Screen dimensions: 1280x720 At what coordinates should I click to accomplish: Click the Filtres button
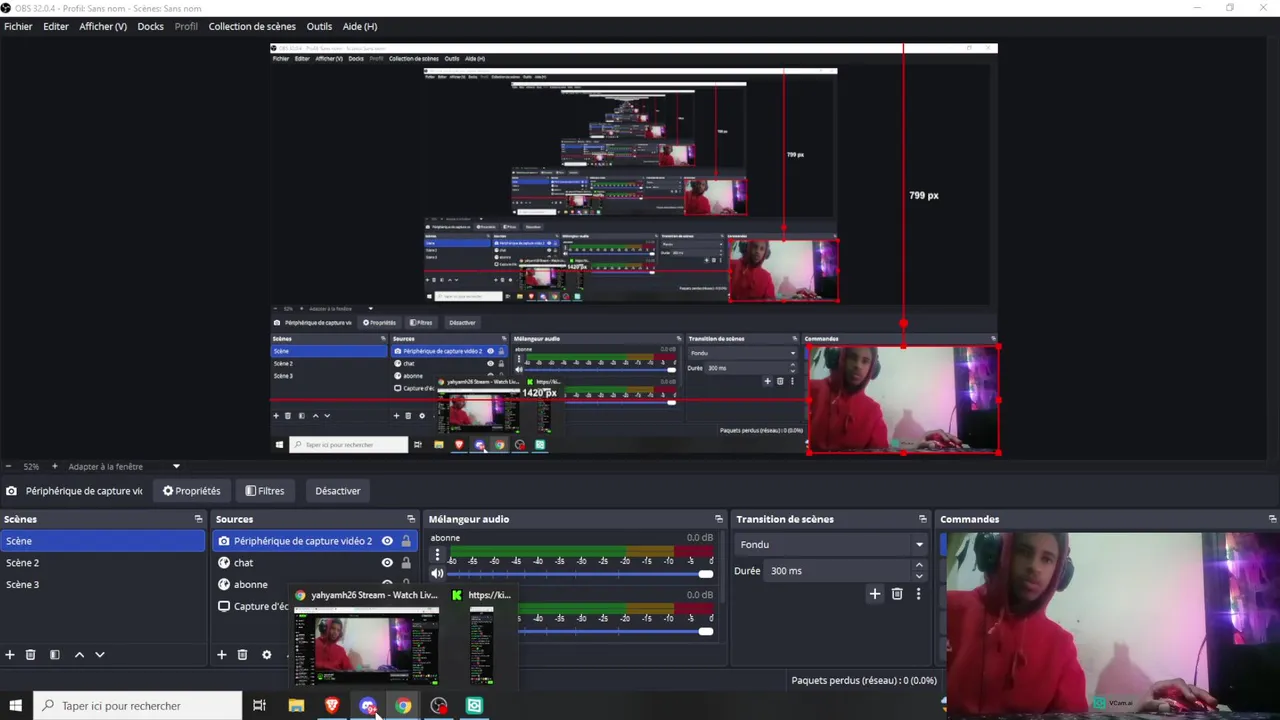pos(265,491)
